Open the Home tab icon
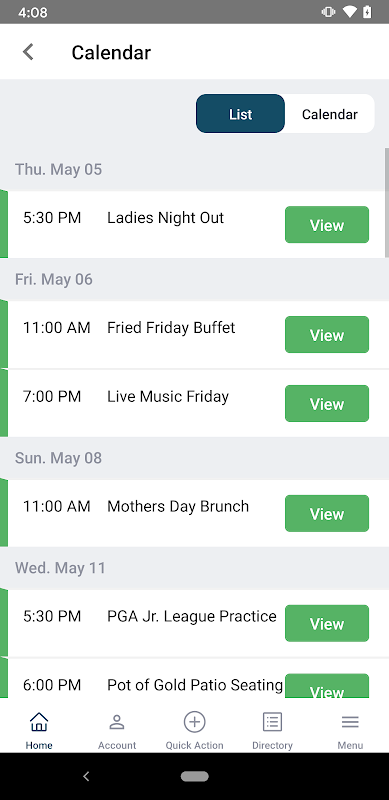Viewport: 389px width, 800px height. coord(39,722)
